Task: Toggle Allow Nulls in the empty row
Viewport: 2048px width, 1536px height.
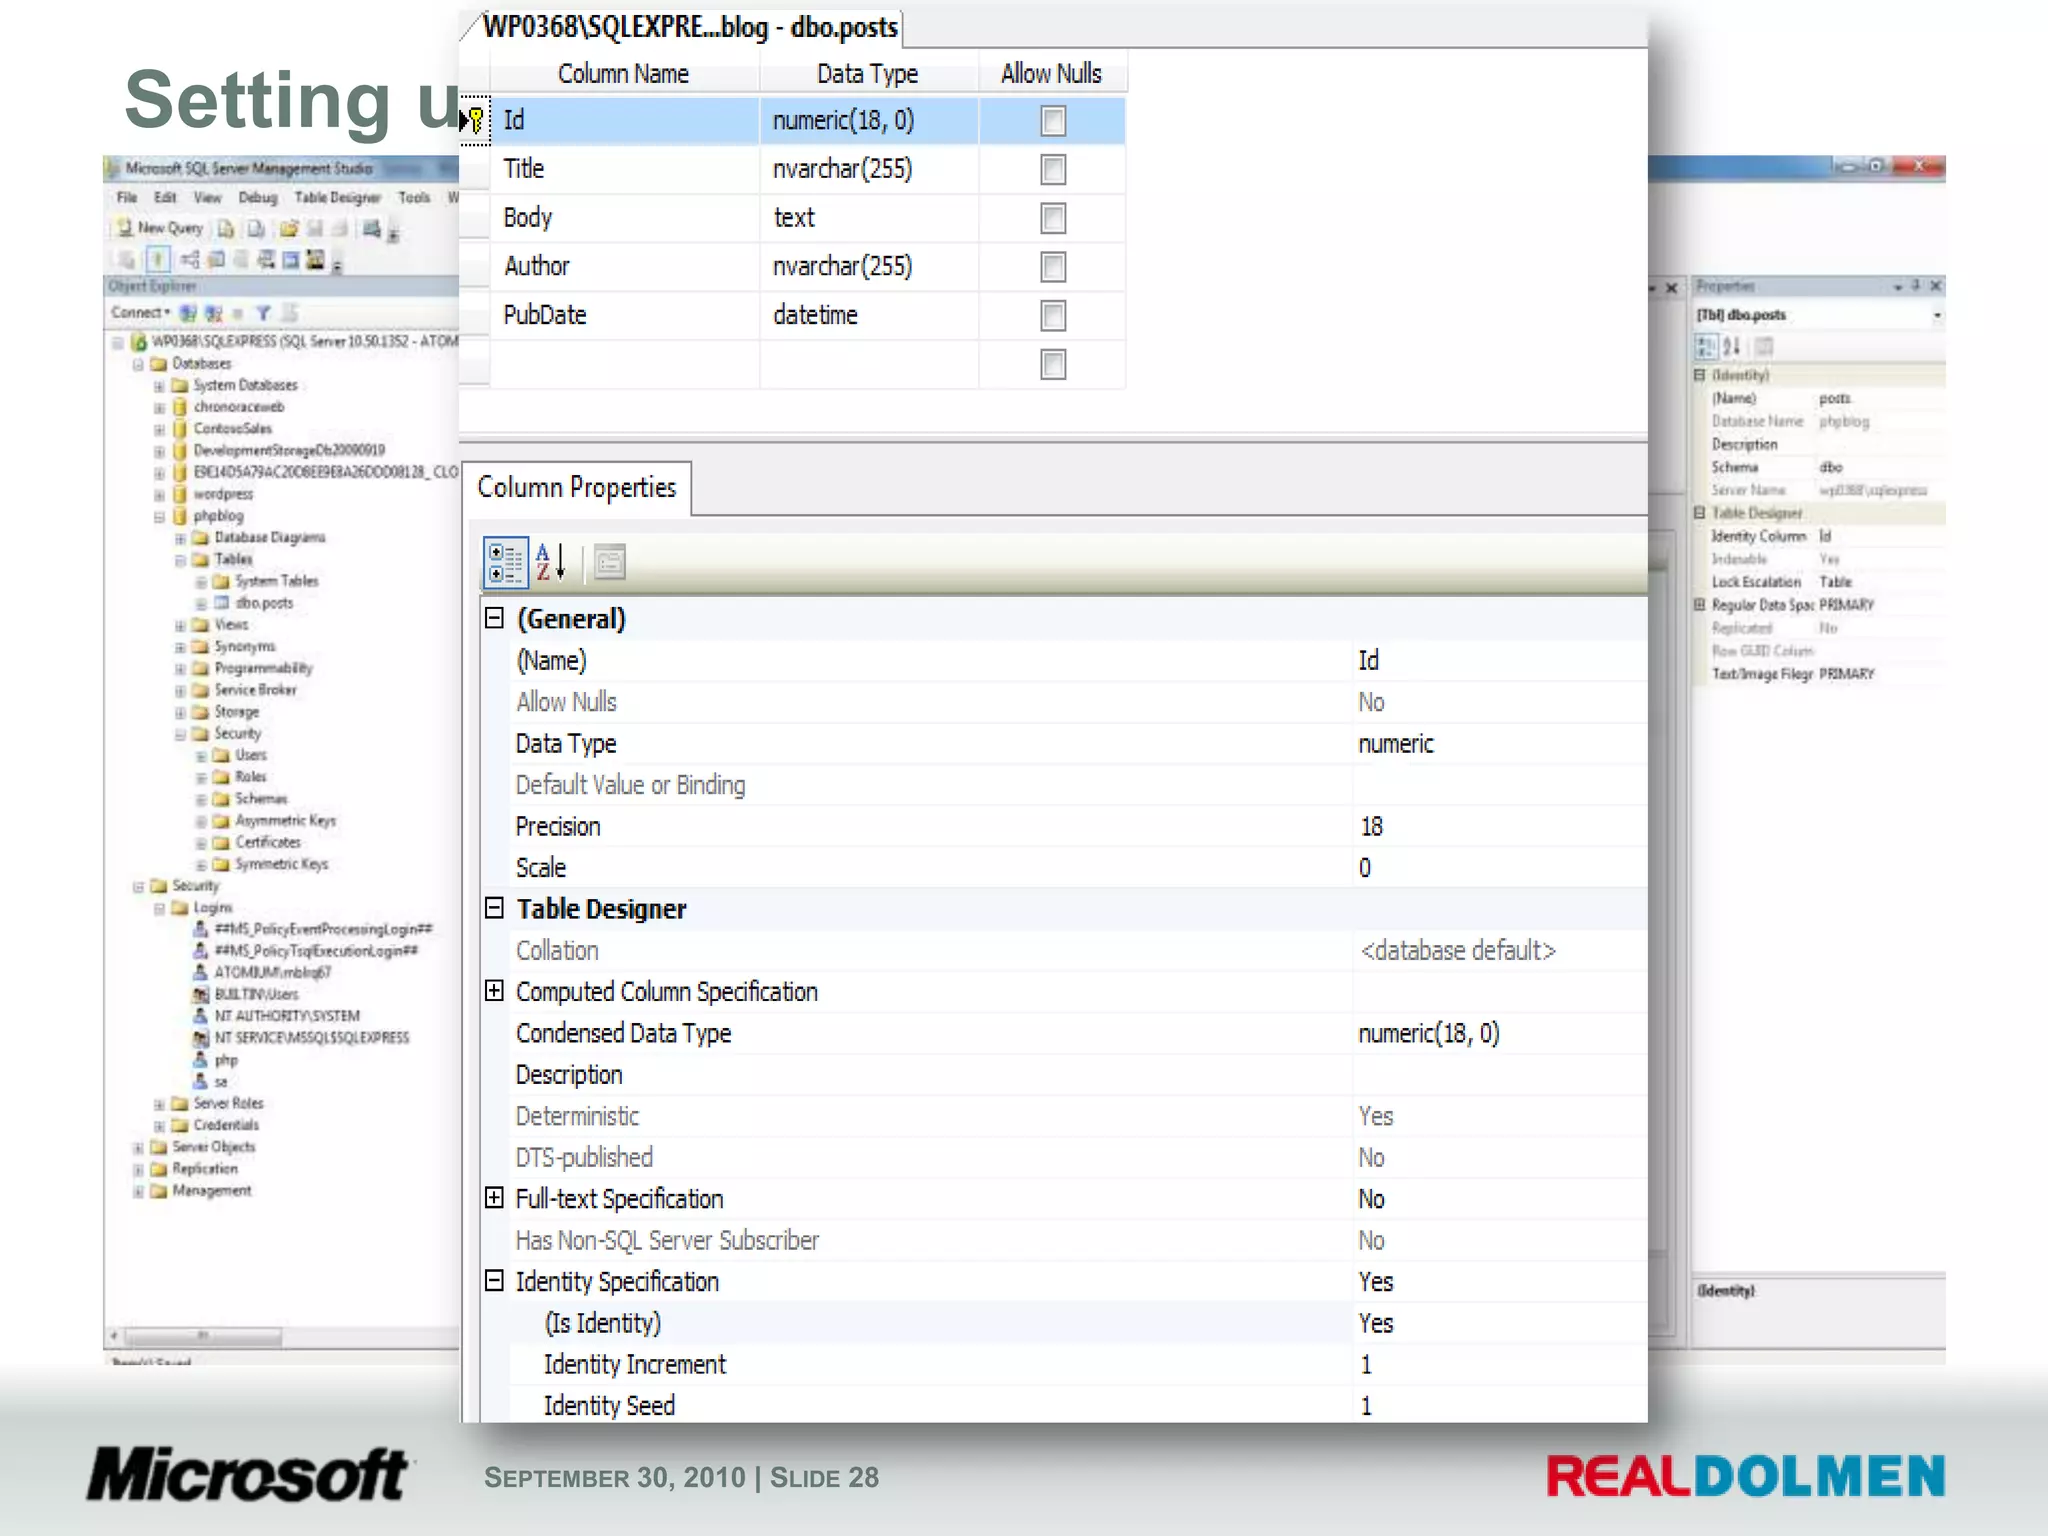Action: [1053, 364]
